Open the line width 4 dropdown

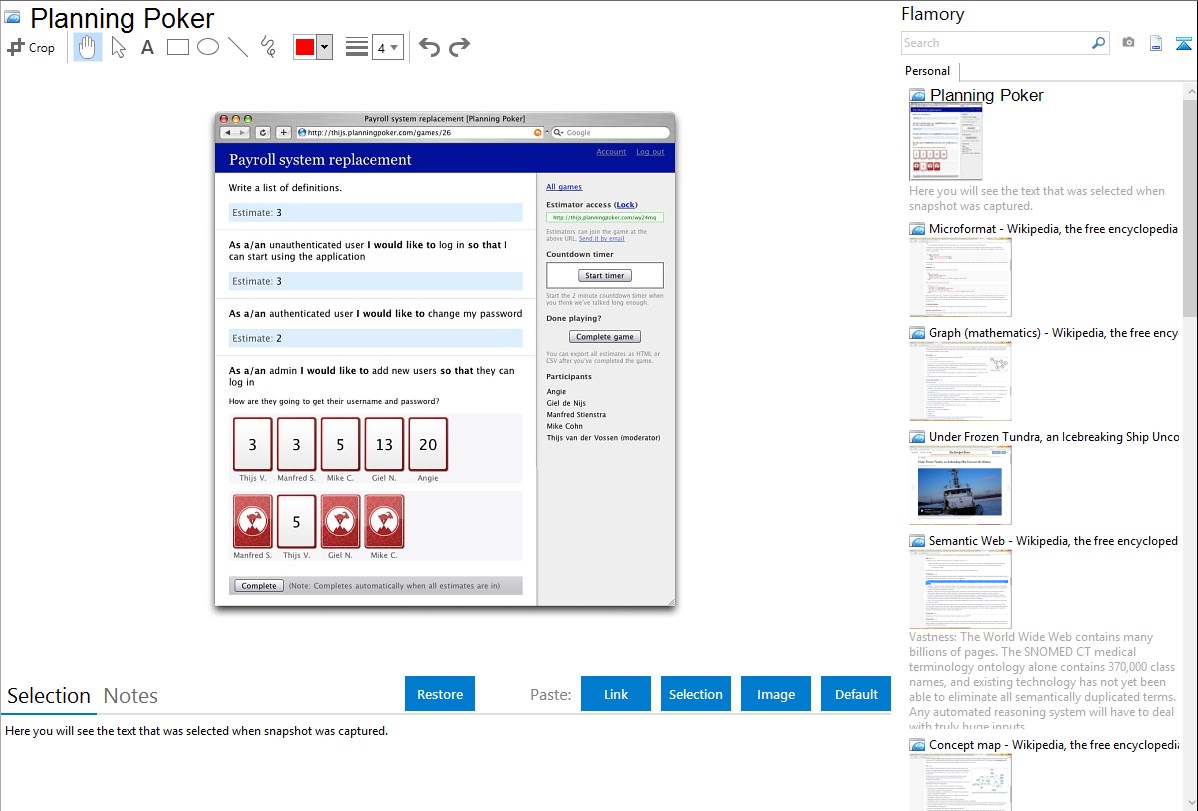click(x=387, y=47)
